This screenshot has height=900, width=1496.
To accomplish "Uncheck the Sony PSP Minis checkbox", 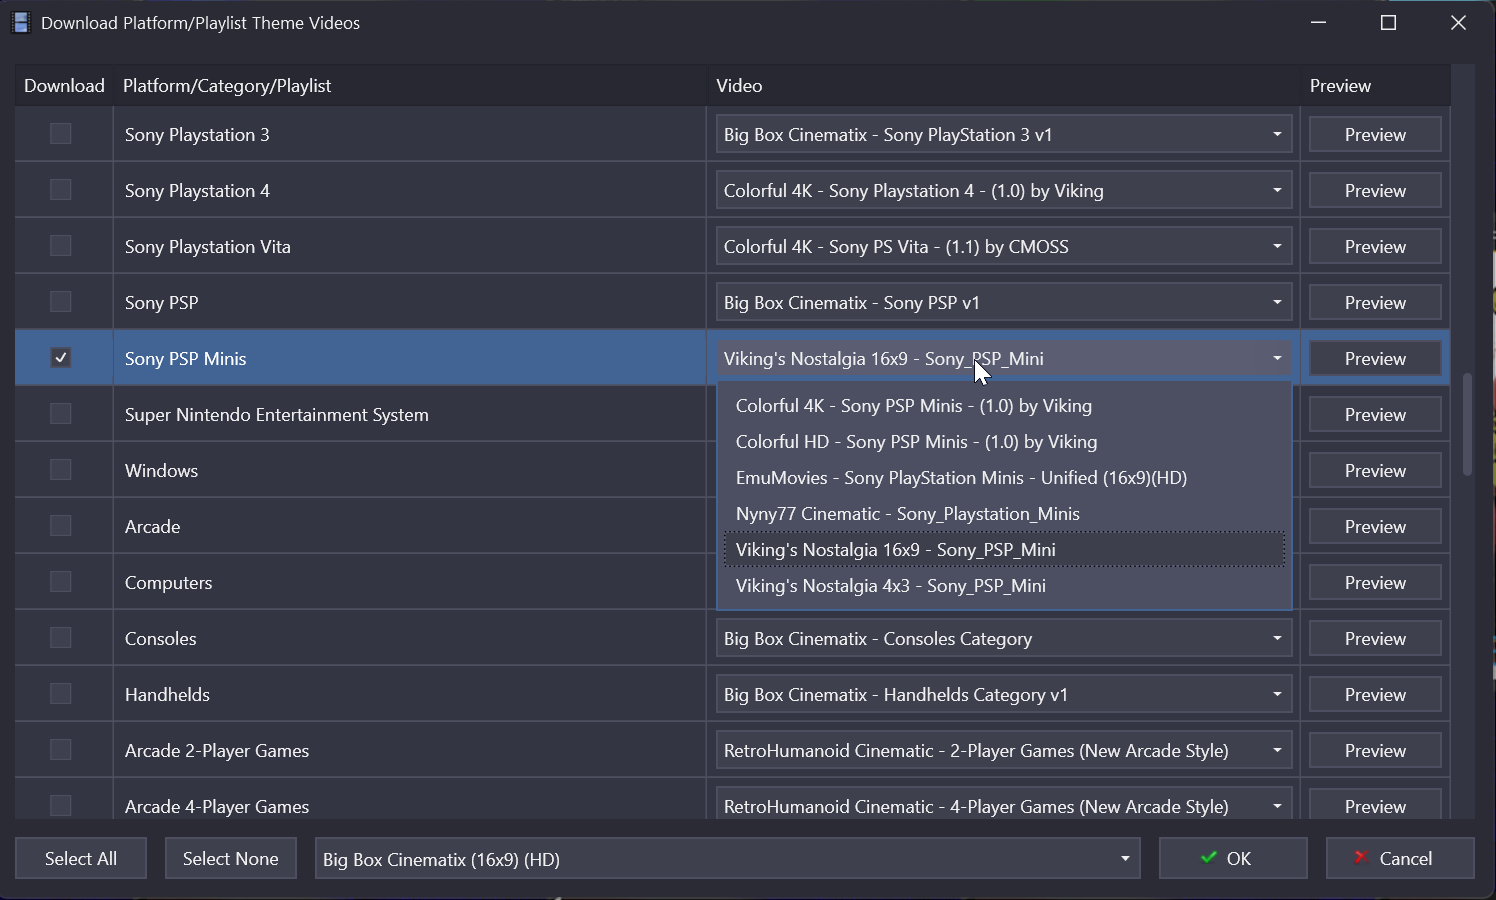I will 61,358.
